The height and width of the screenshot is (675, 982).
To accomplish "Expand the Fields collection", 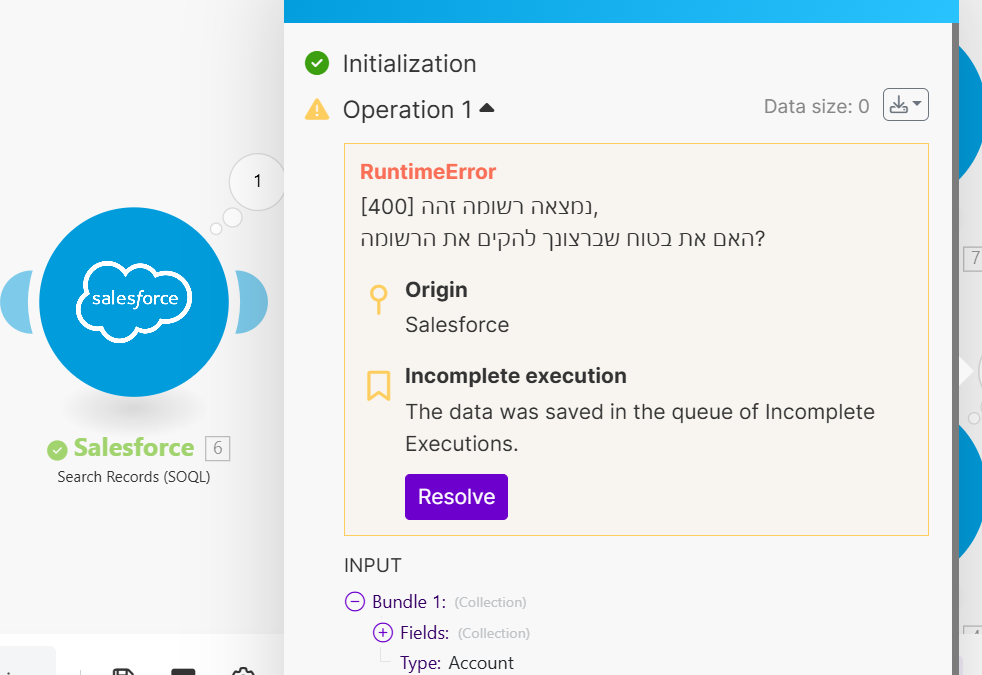I will [383, 632].
